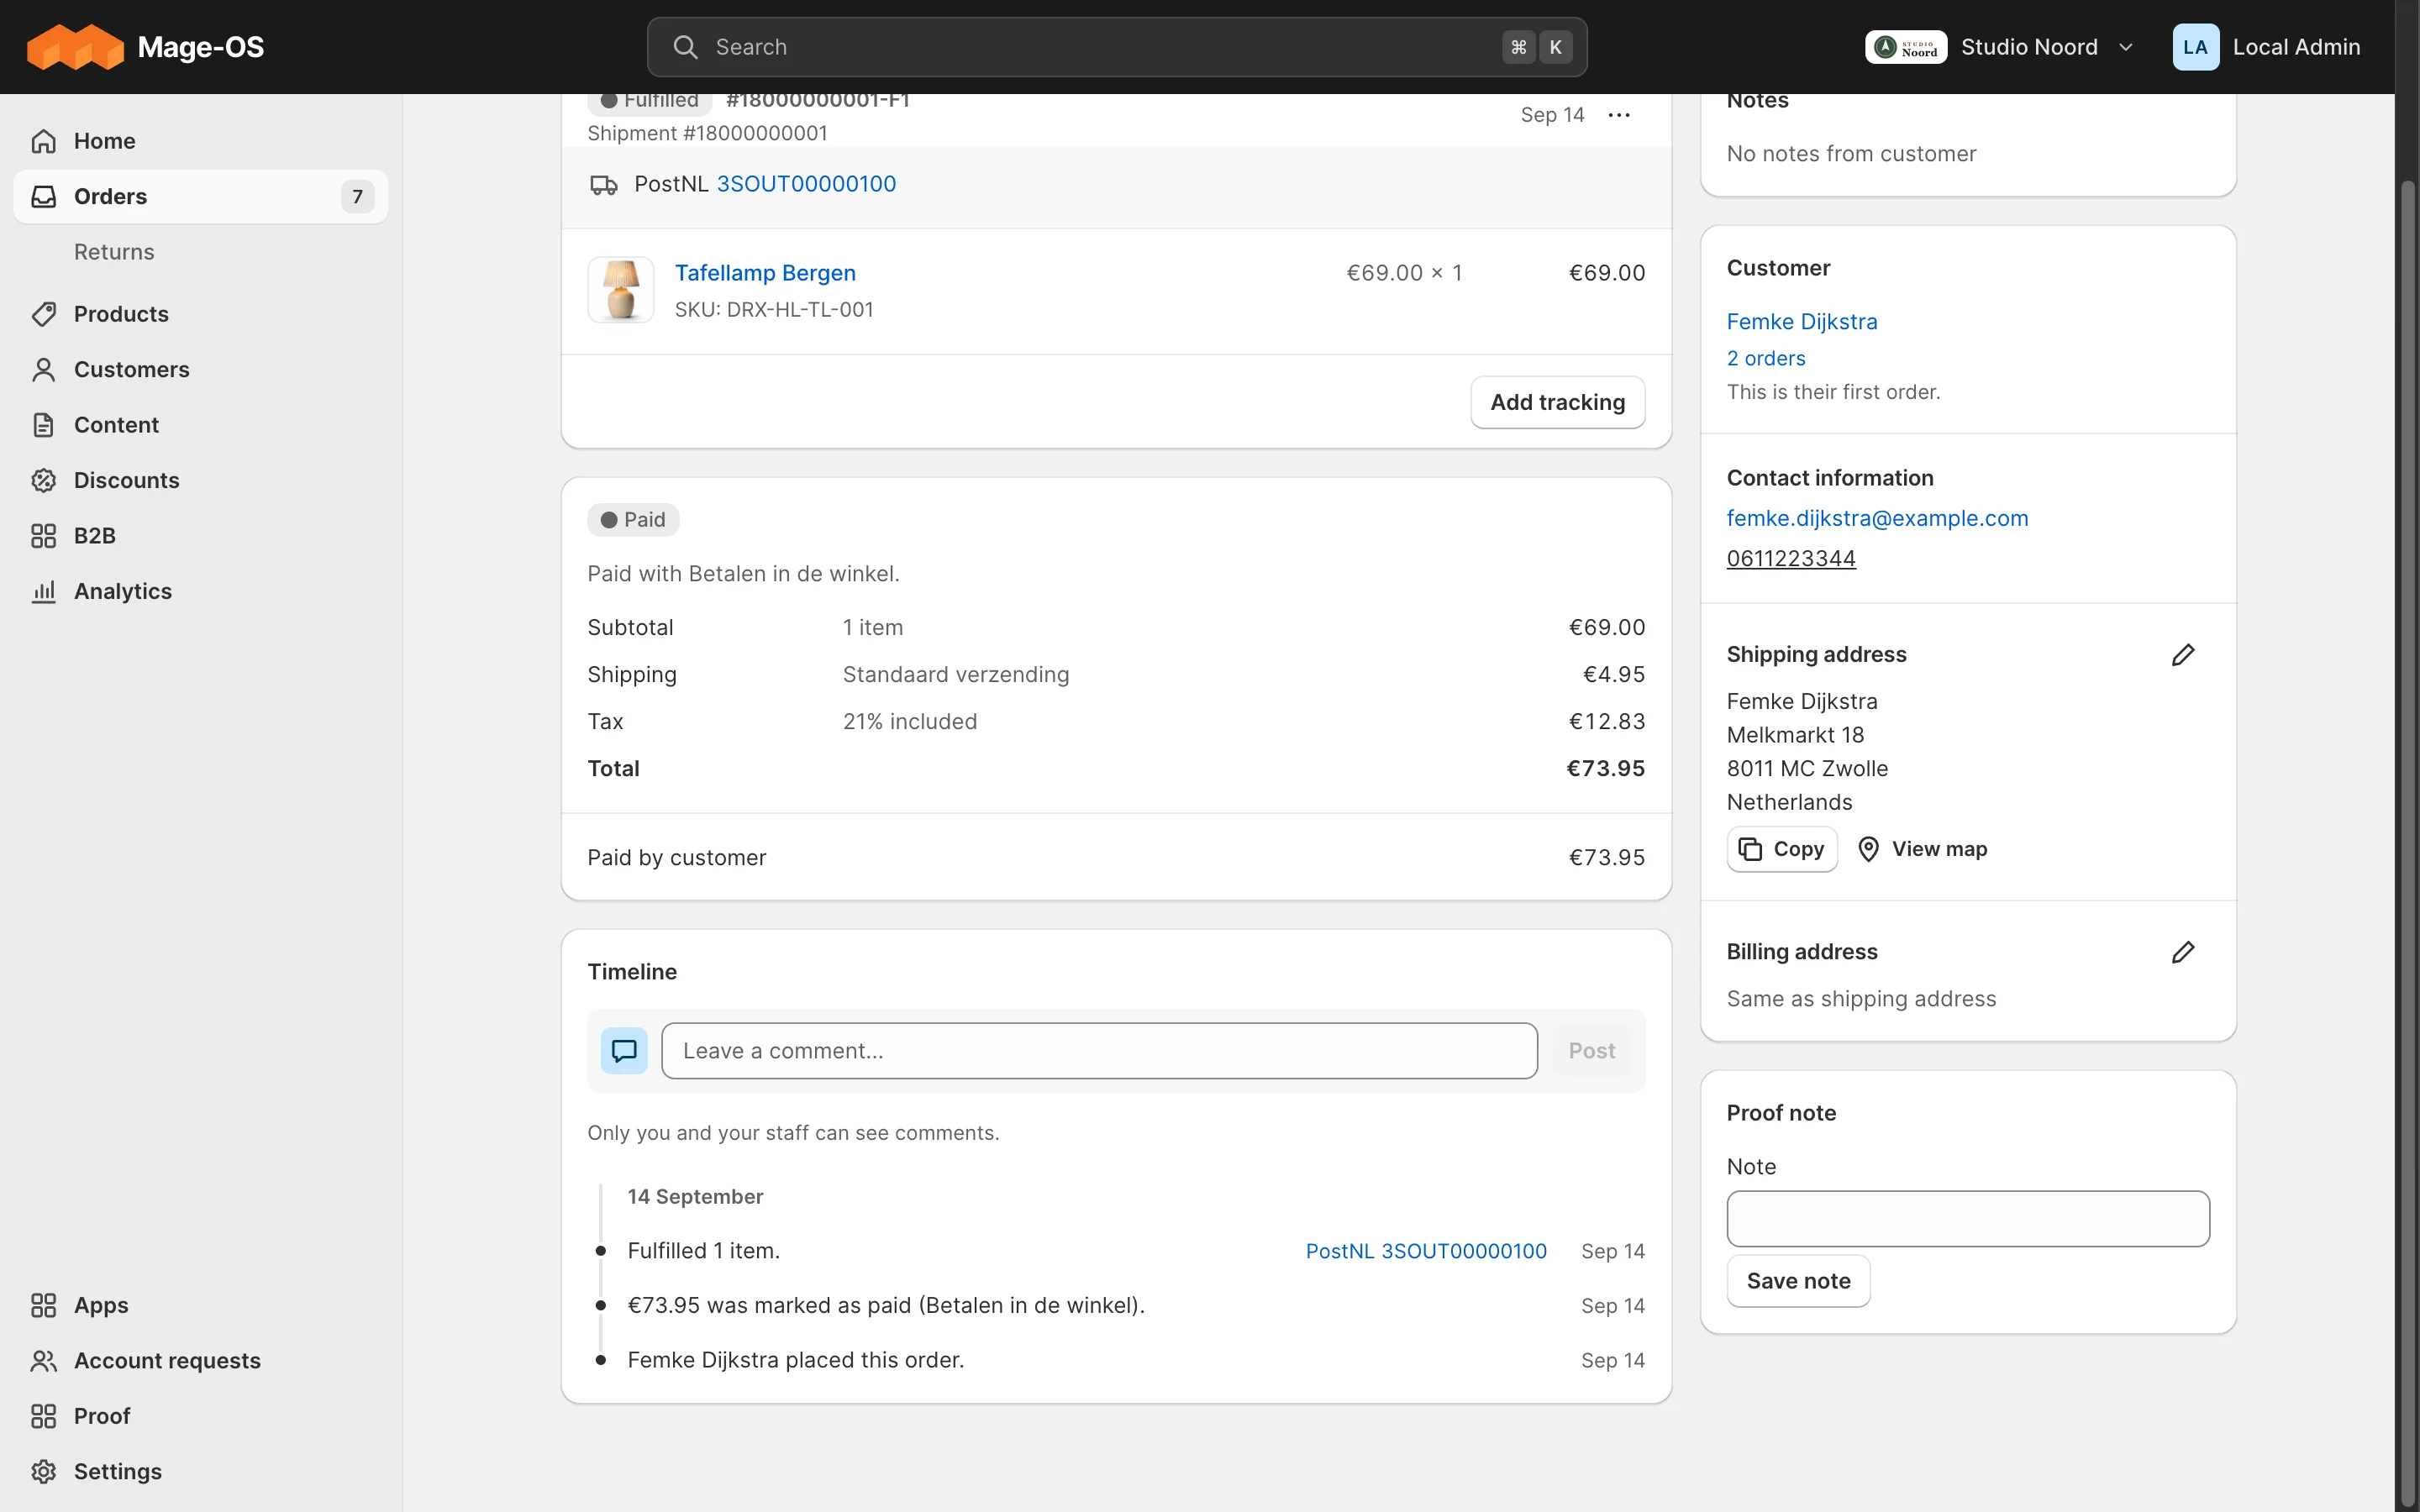Click the Account requests people icon
This screenshot has height=1512, width=2420.
(x=43, y=1360)
